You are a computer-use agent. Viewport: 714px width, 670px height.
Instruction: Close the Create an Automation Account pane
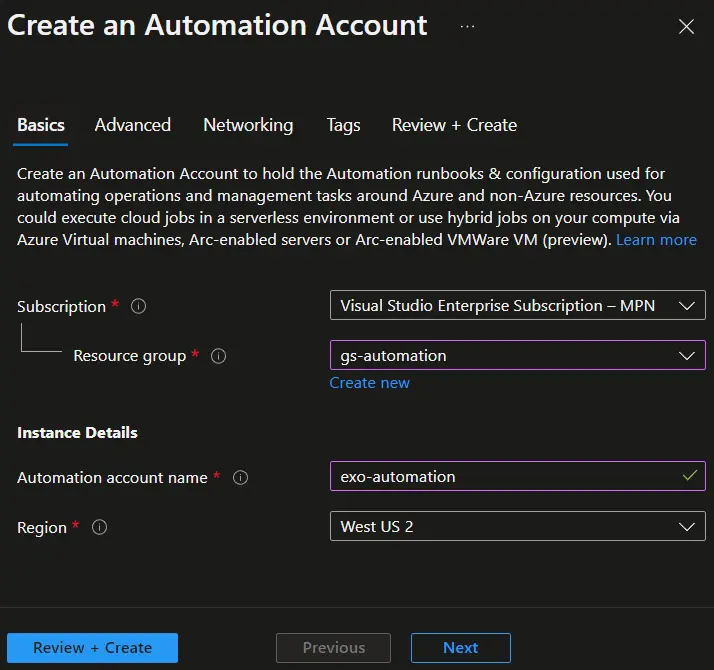[686, 27]
